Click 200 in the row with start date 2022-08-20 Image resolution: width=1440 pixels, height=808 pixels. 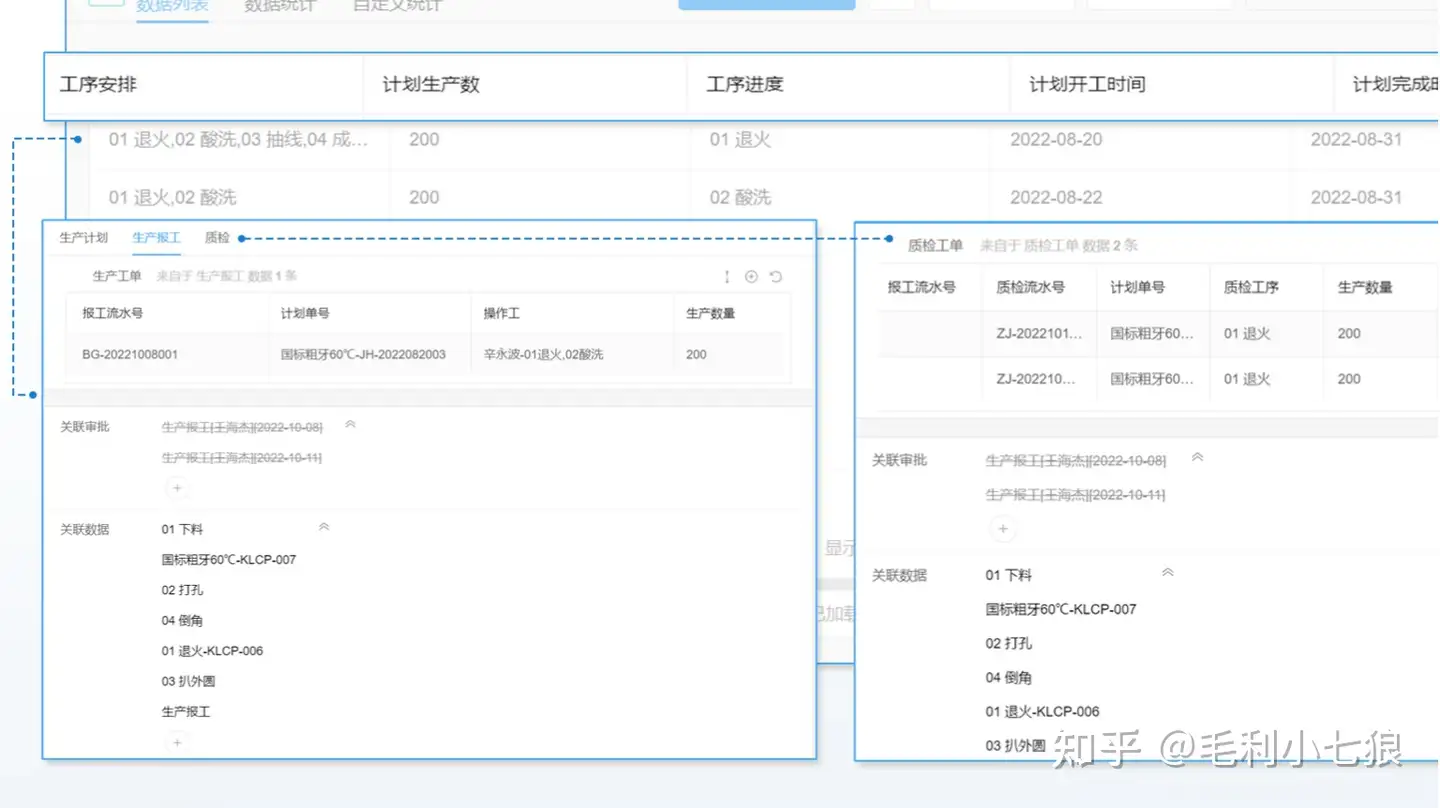[x=424, y=140]
